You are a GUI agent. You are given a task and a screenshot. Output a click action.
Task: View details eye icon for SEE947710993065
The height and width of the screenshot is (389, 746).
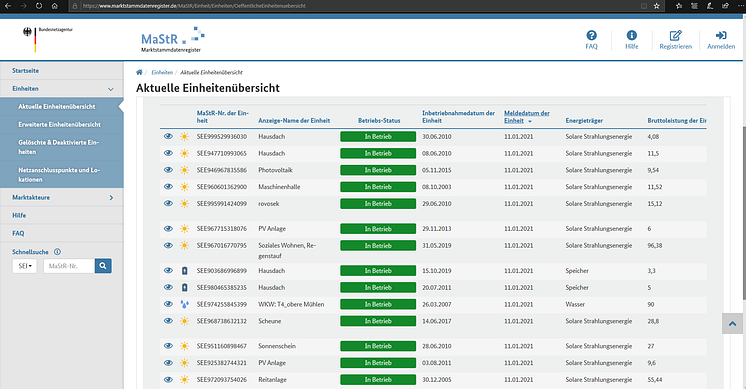[x=168, y=153]
